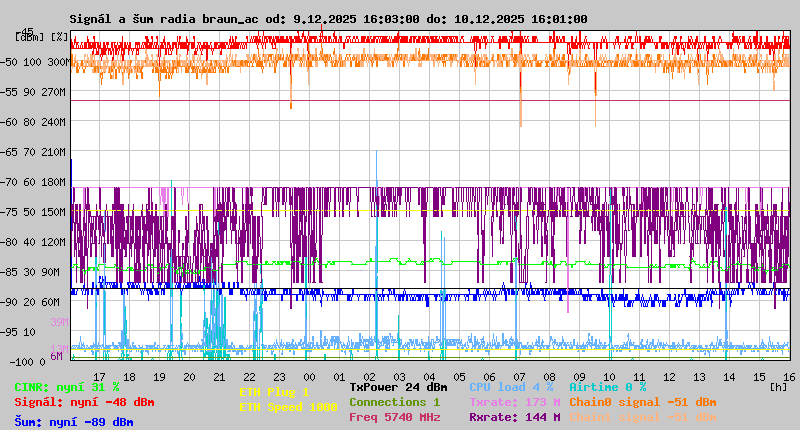The width and height of the screenshot is (800, 430).
Task: Click the '-65 70 210M' y-axis label
Action: coord(33,152)
